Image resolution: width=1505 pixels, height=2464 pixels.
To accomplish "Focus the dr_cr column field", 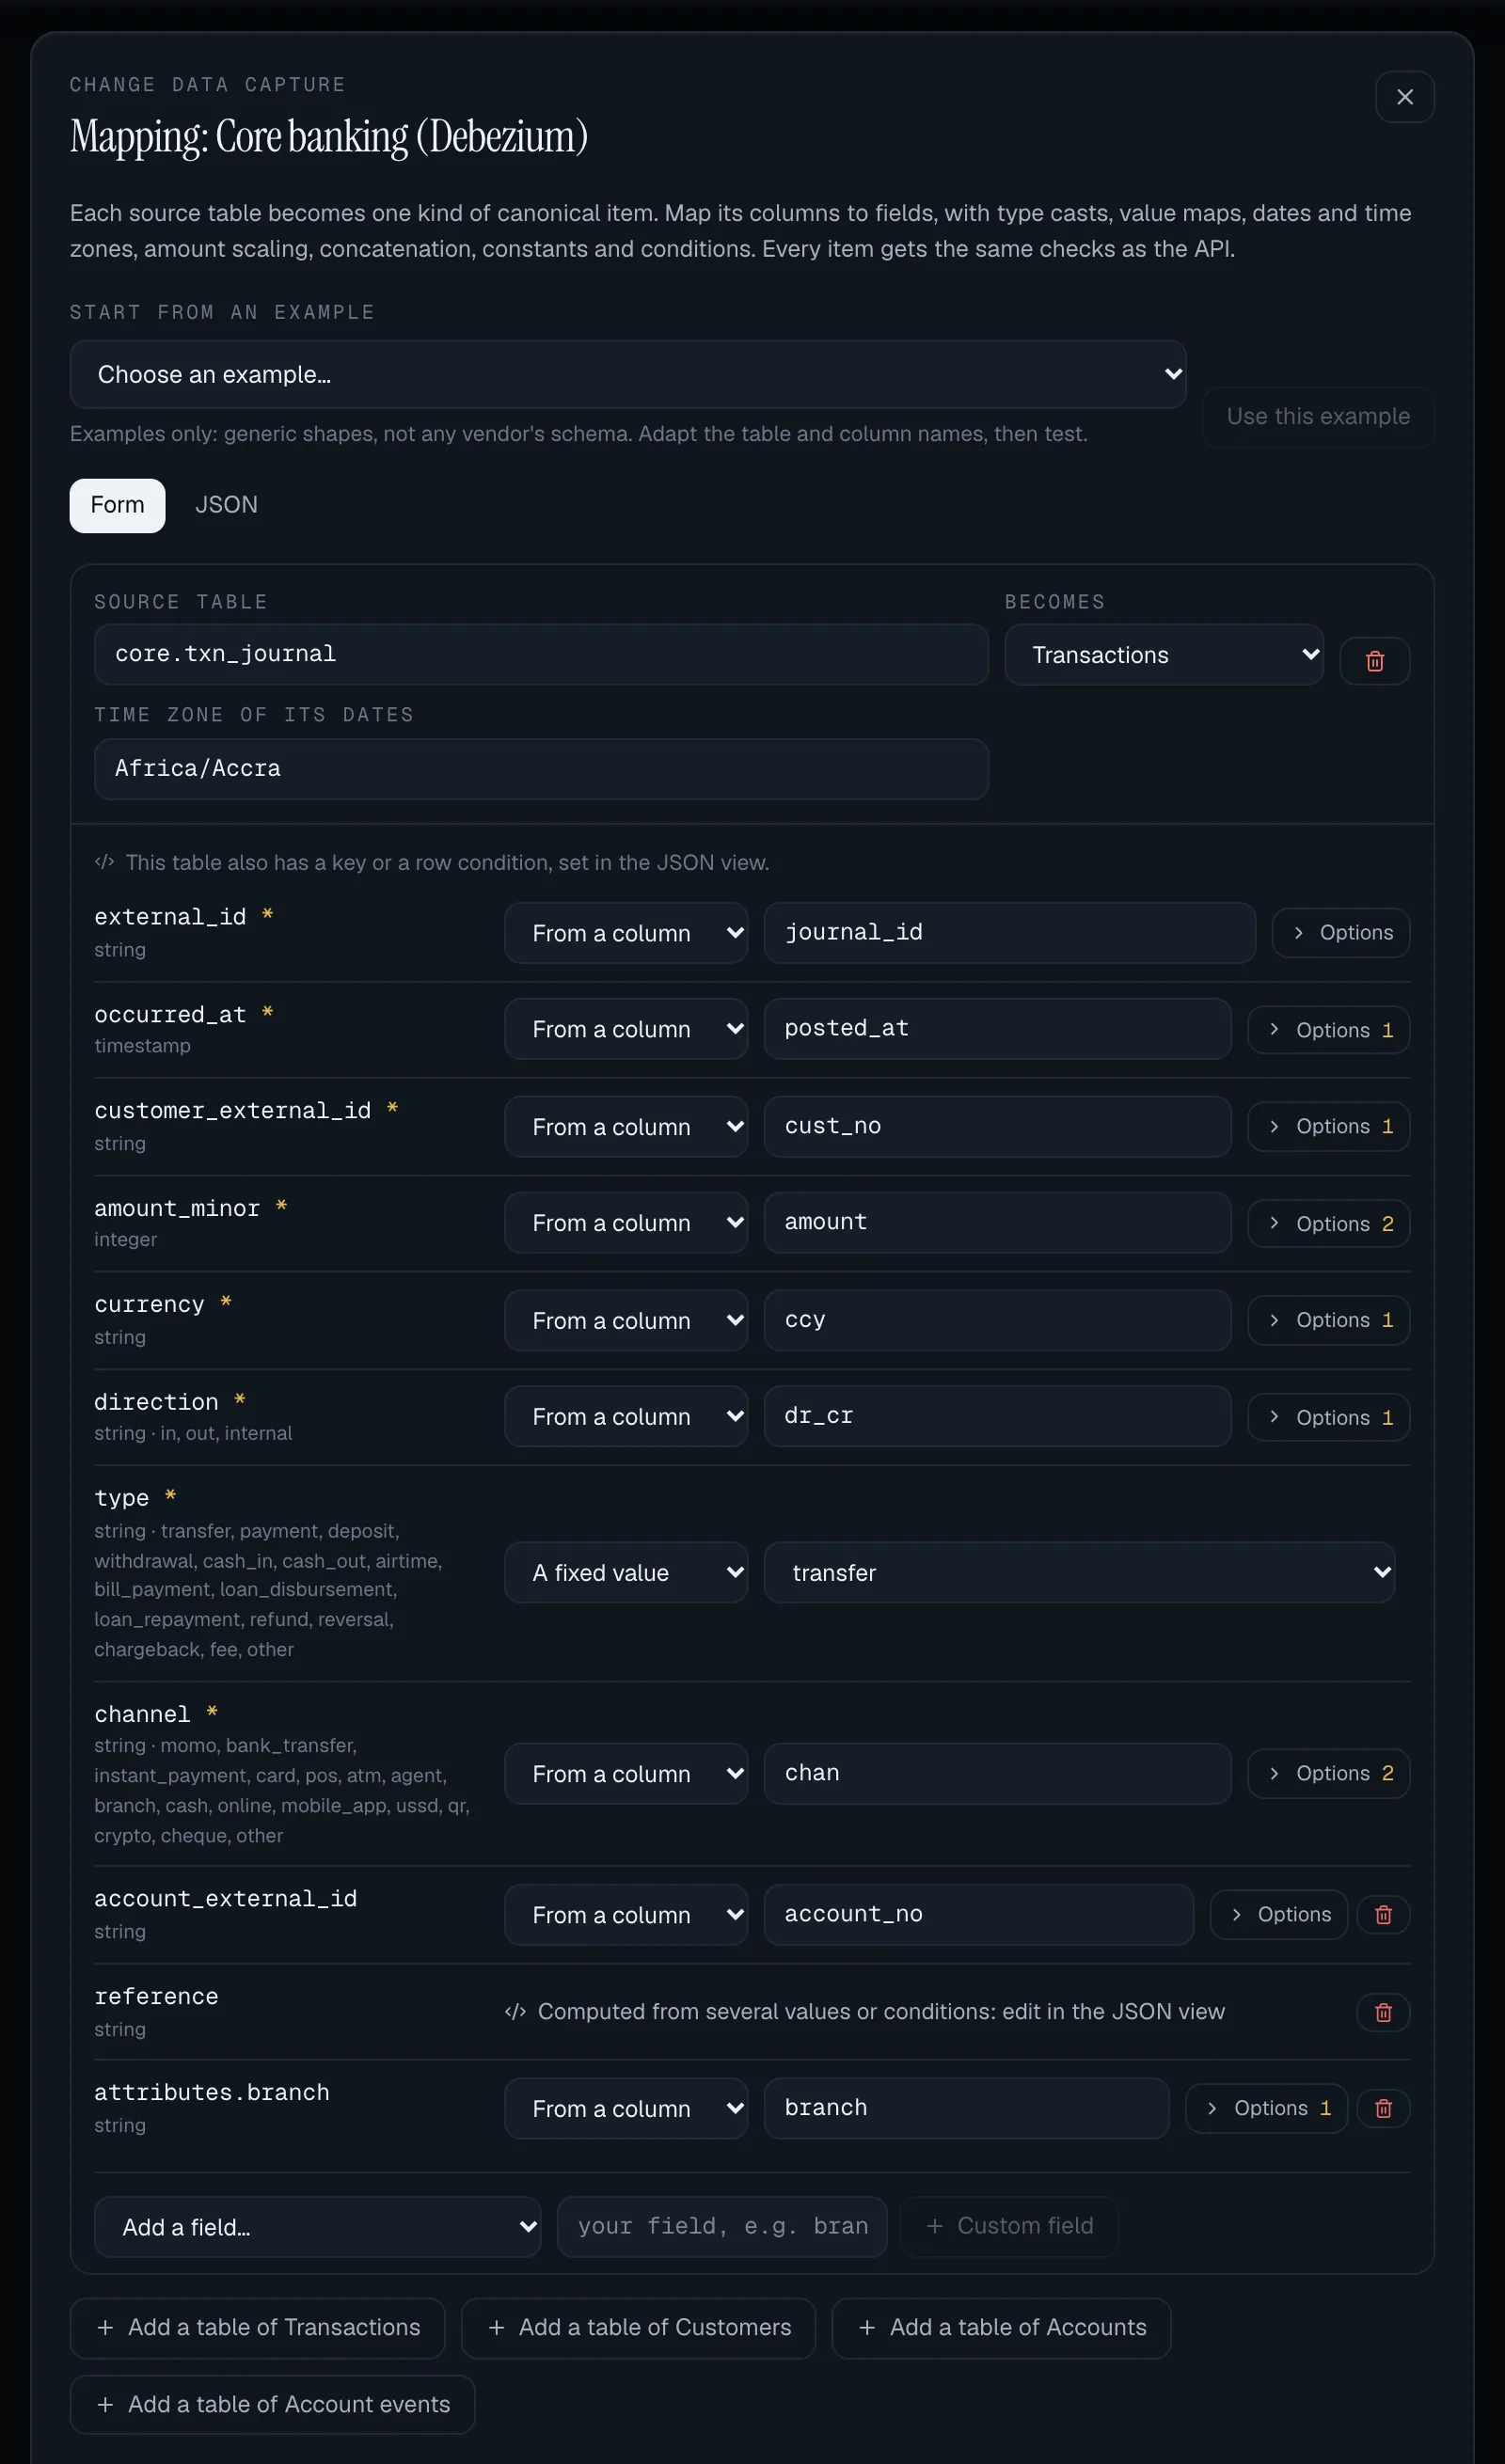I will [997, 1416].
